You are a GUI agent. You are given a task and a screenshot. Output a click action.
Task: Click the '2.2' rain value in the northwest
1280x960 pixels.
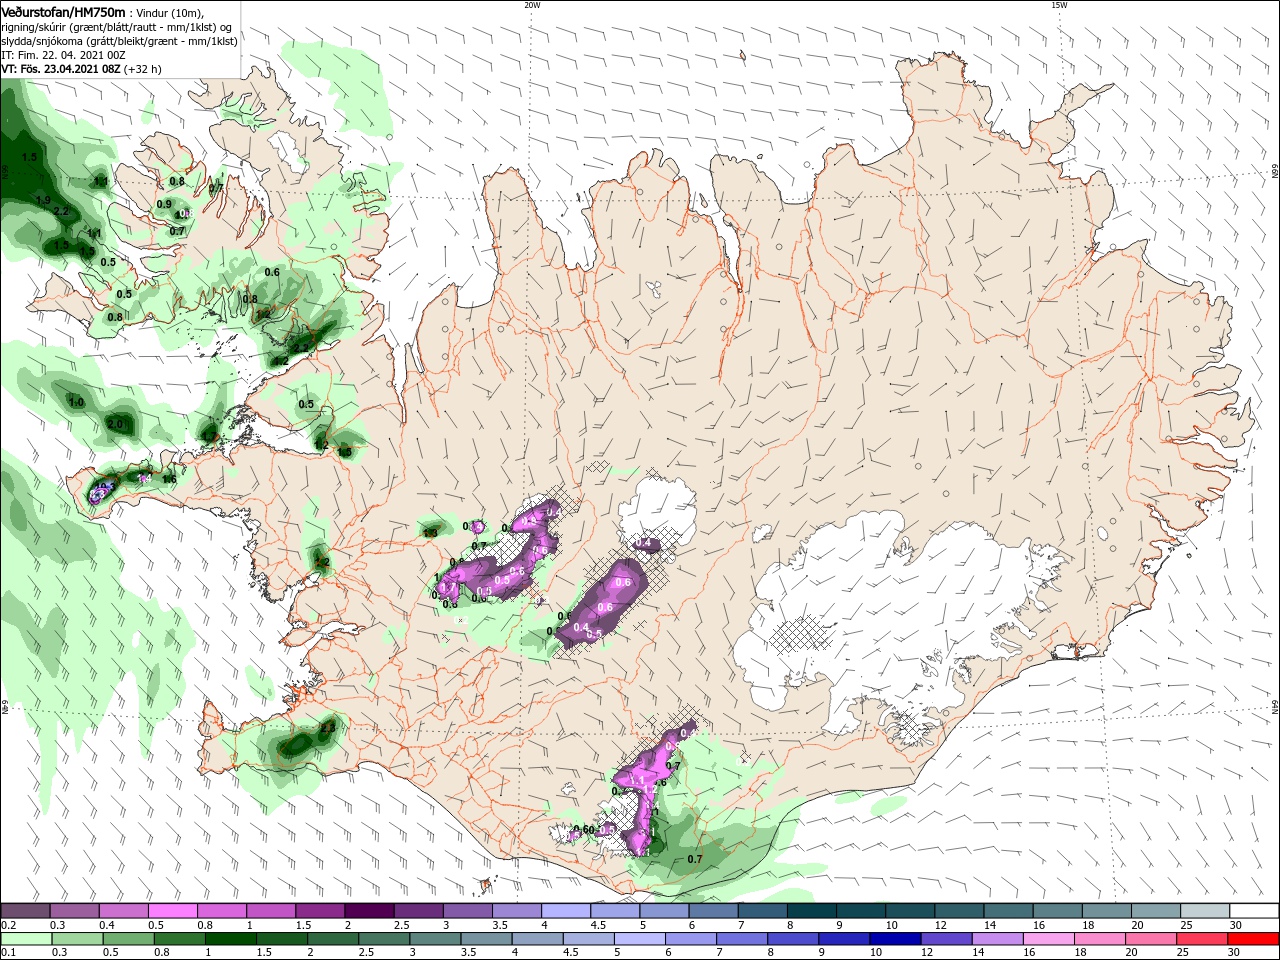point(61,212)
